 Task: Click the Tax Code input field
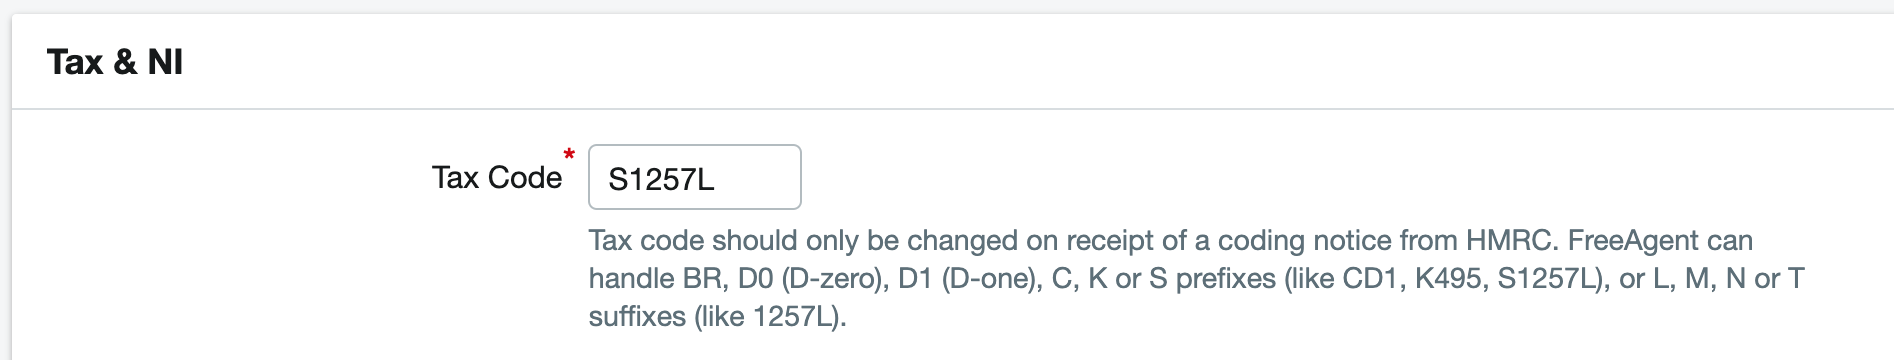click(x=694, y=177)
